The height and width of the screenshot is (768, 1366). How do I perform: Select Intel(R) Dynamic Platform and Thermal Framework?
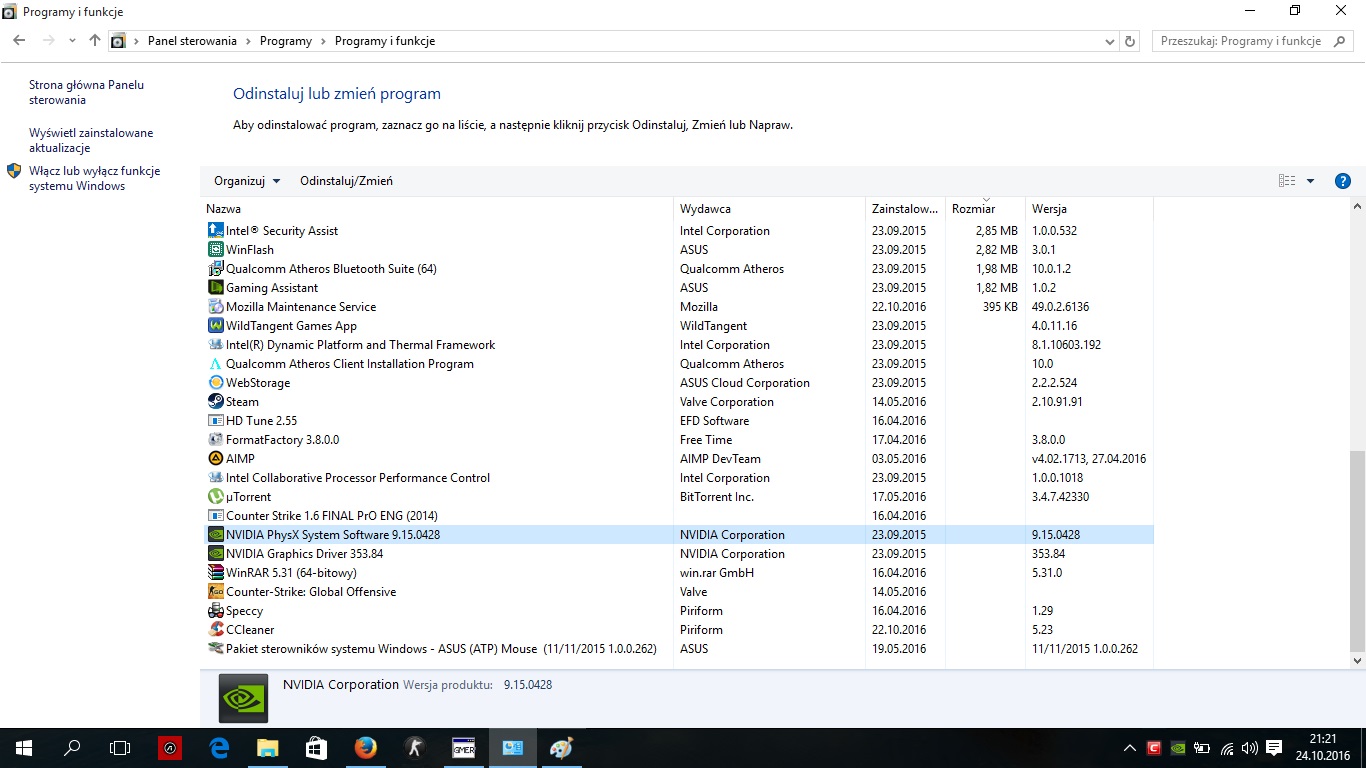(x=678, y=345)
